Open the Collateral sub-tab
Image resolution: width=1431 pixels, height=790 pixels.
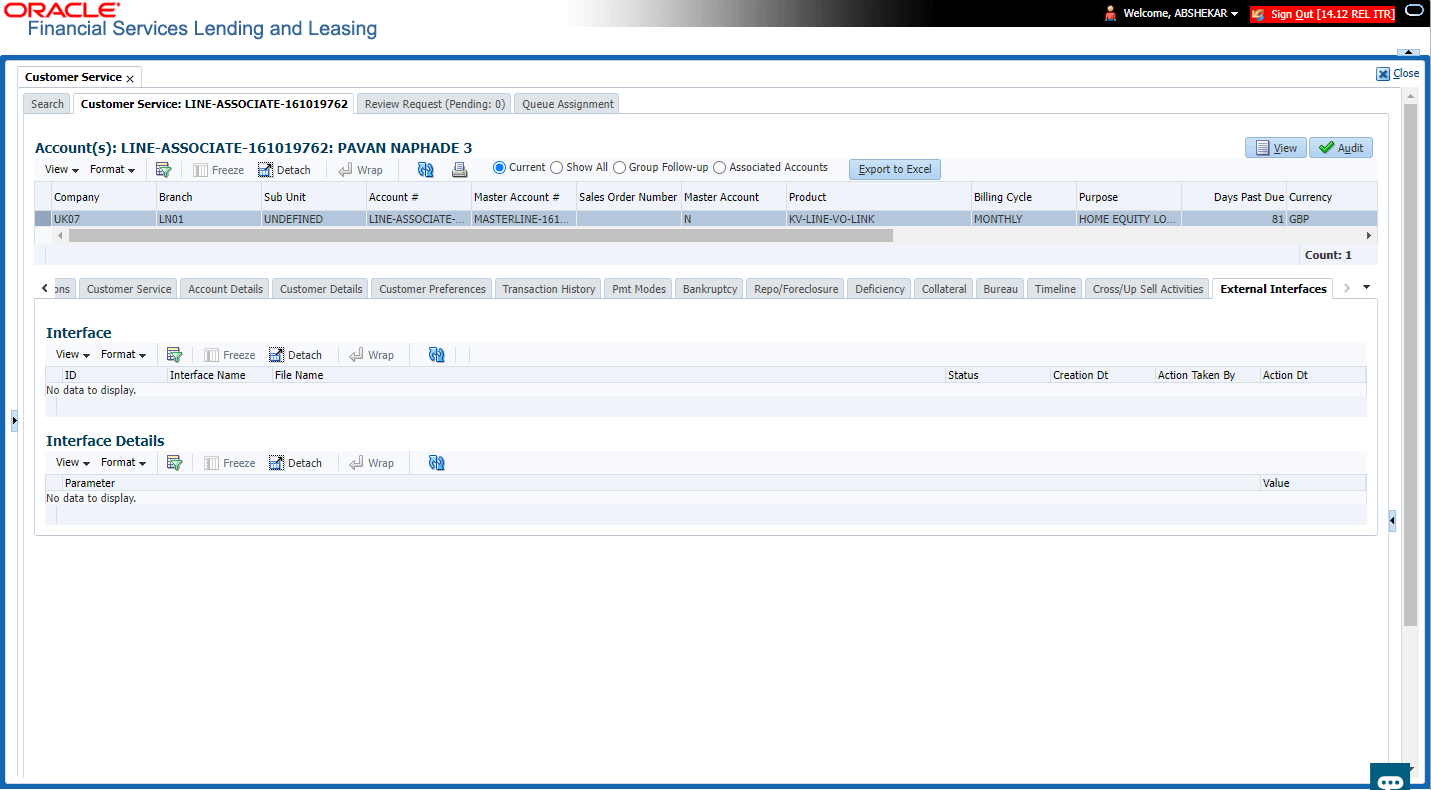point(944,289)
